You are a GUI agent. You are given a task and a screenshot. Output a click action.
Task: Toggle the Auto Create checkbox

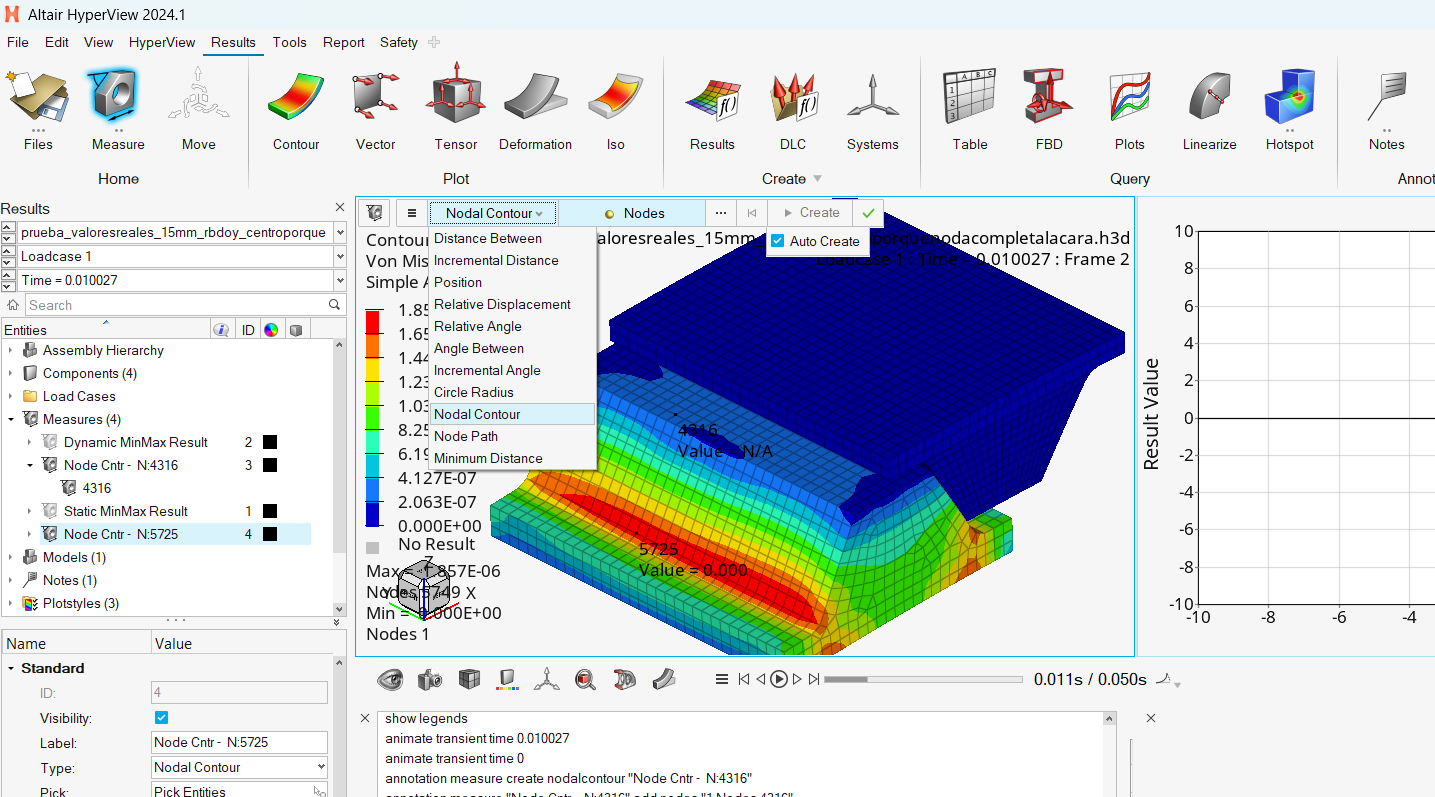click(x=778, y=241)
